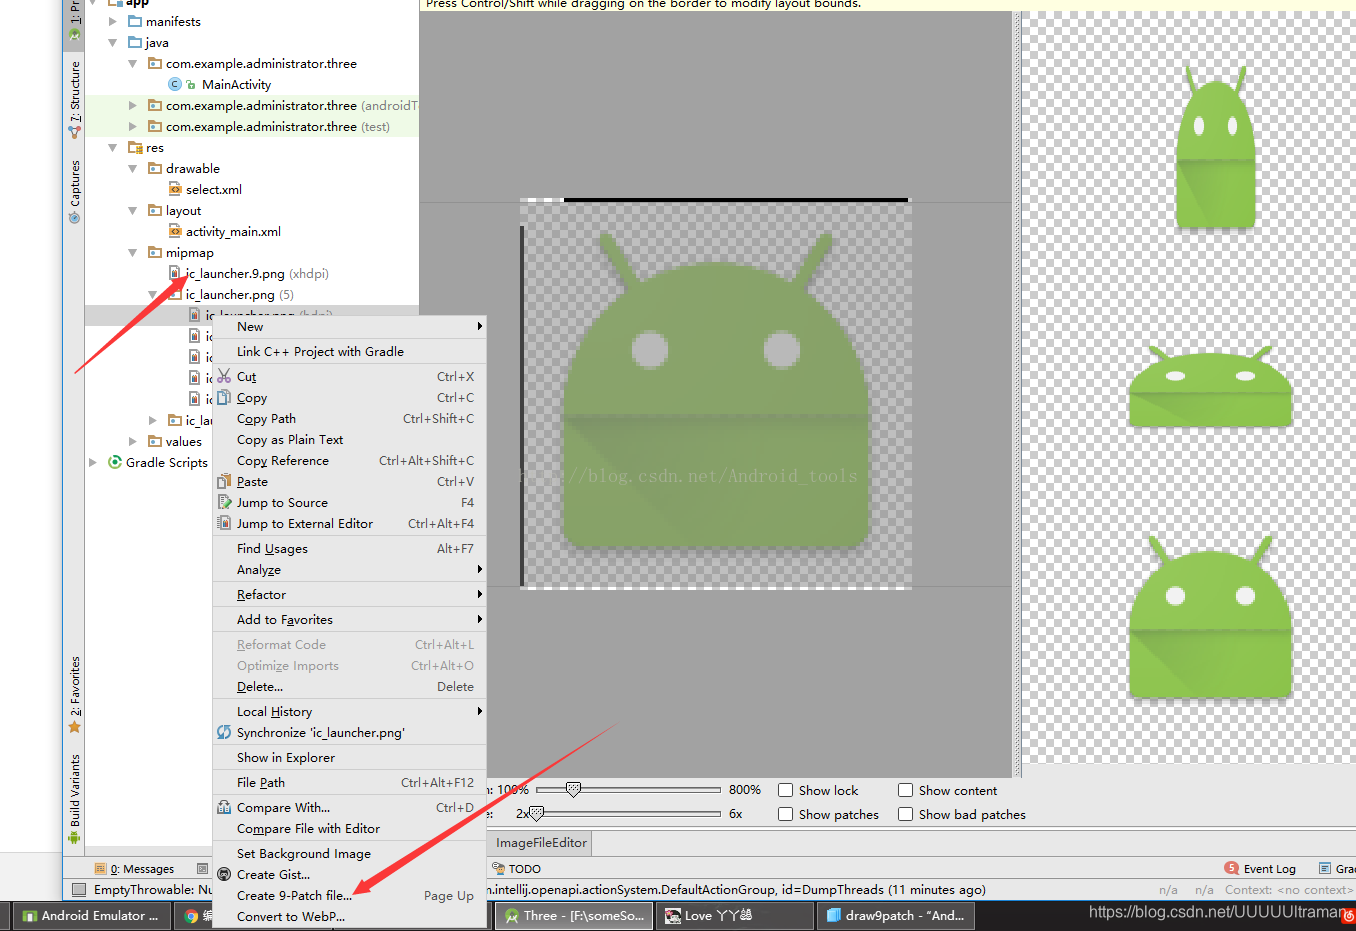
Task: Collapse the drawable folder
Action: (x=133, y=169)
